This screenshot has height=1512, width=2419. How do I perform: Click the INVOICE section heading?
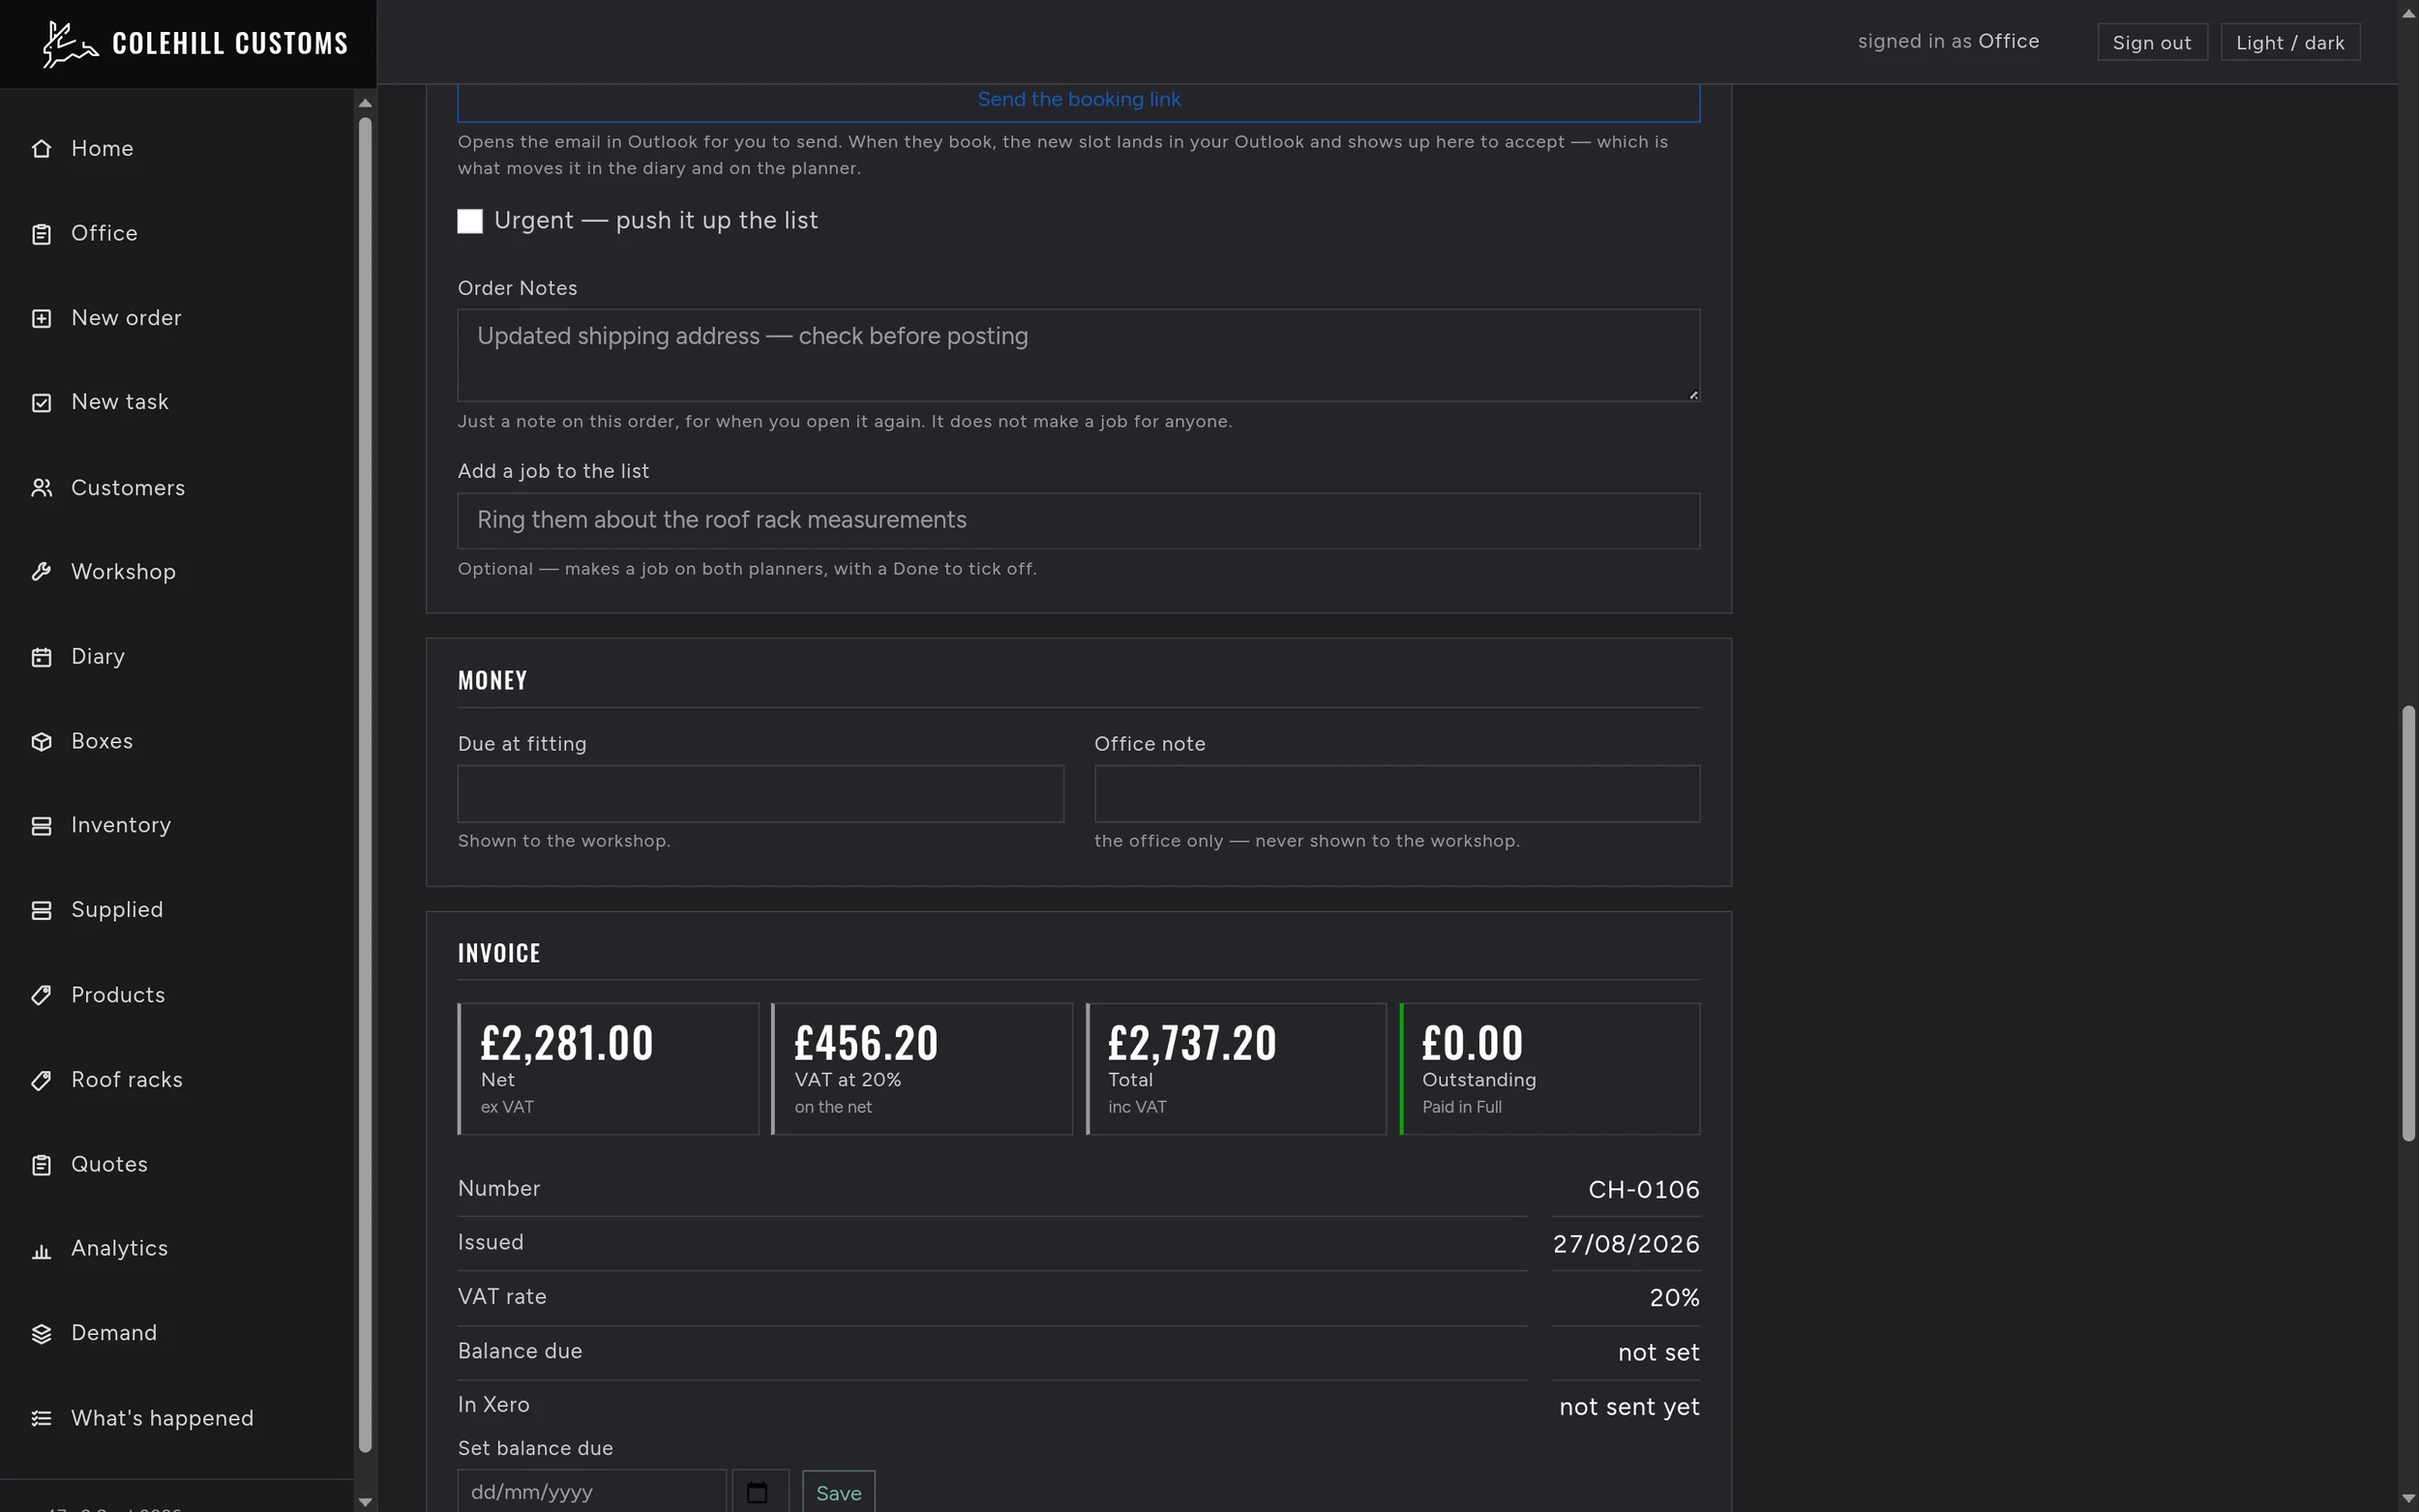pyautogui.click(x=499, y=954)
